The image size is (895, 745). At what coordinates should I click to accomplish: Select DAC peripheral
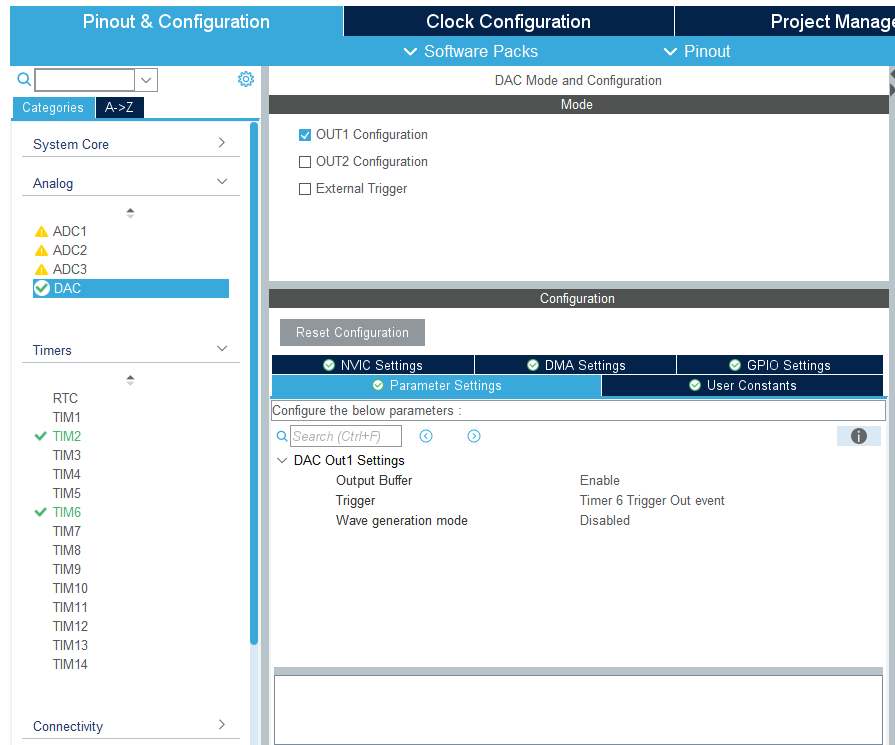coord(131,288)
